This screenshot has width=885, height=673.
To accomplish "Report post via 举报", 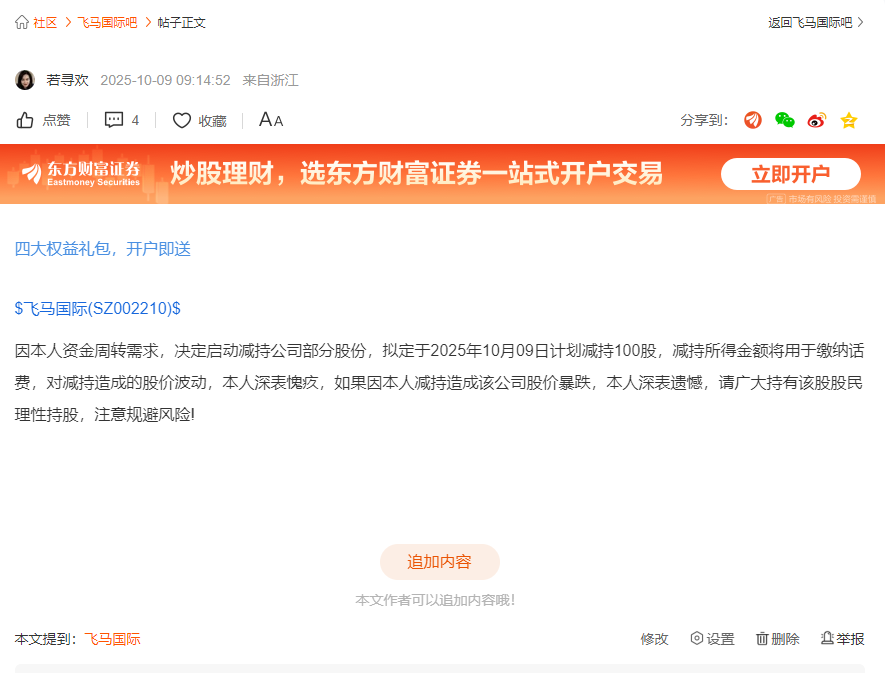I will pyautogui.click(x=843, y=639).
